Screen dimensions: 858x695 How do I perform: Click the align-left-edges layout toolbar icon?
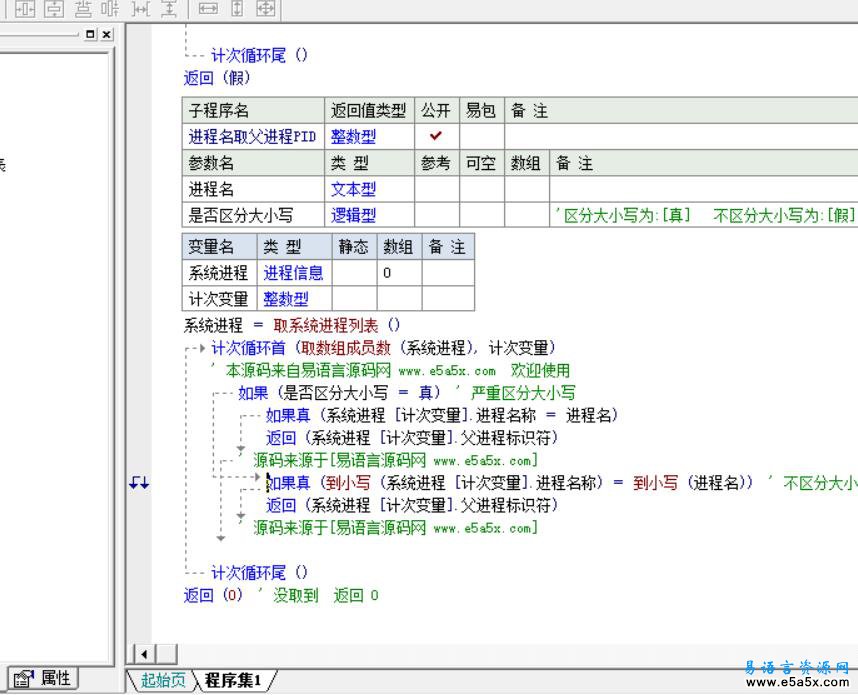pos(24,8)
